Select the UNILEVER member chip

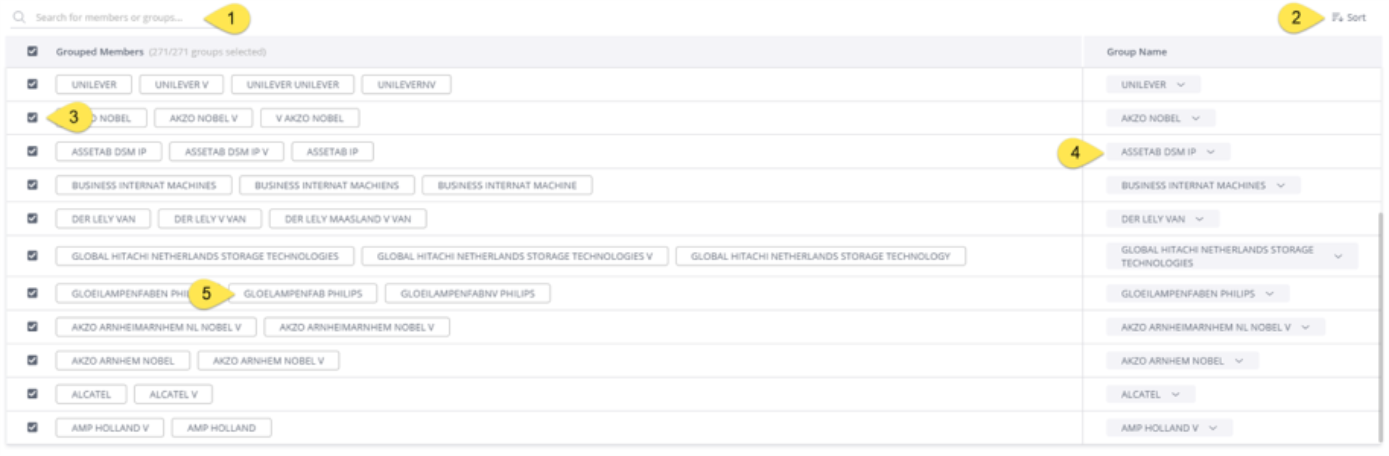click(94, 85)
